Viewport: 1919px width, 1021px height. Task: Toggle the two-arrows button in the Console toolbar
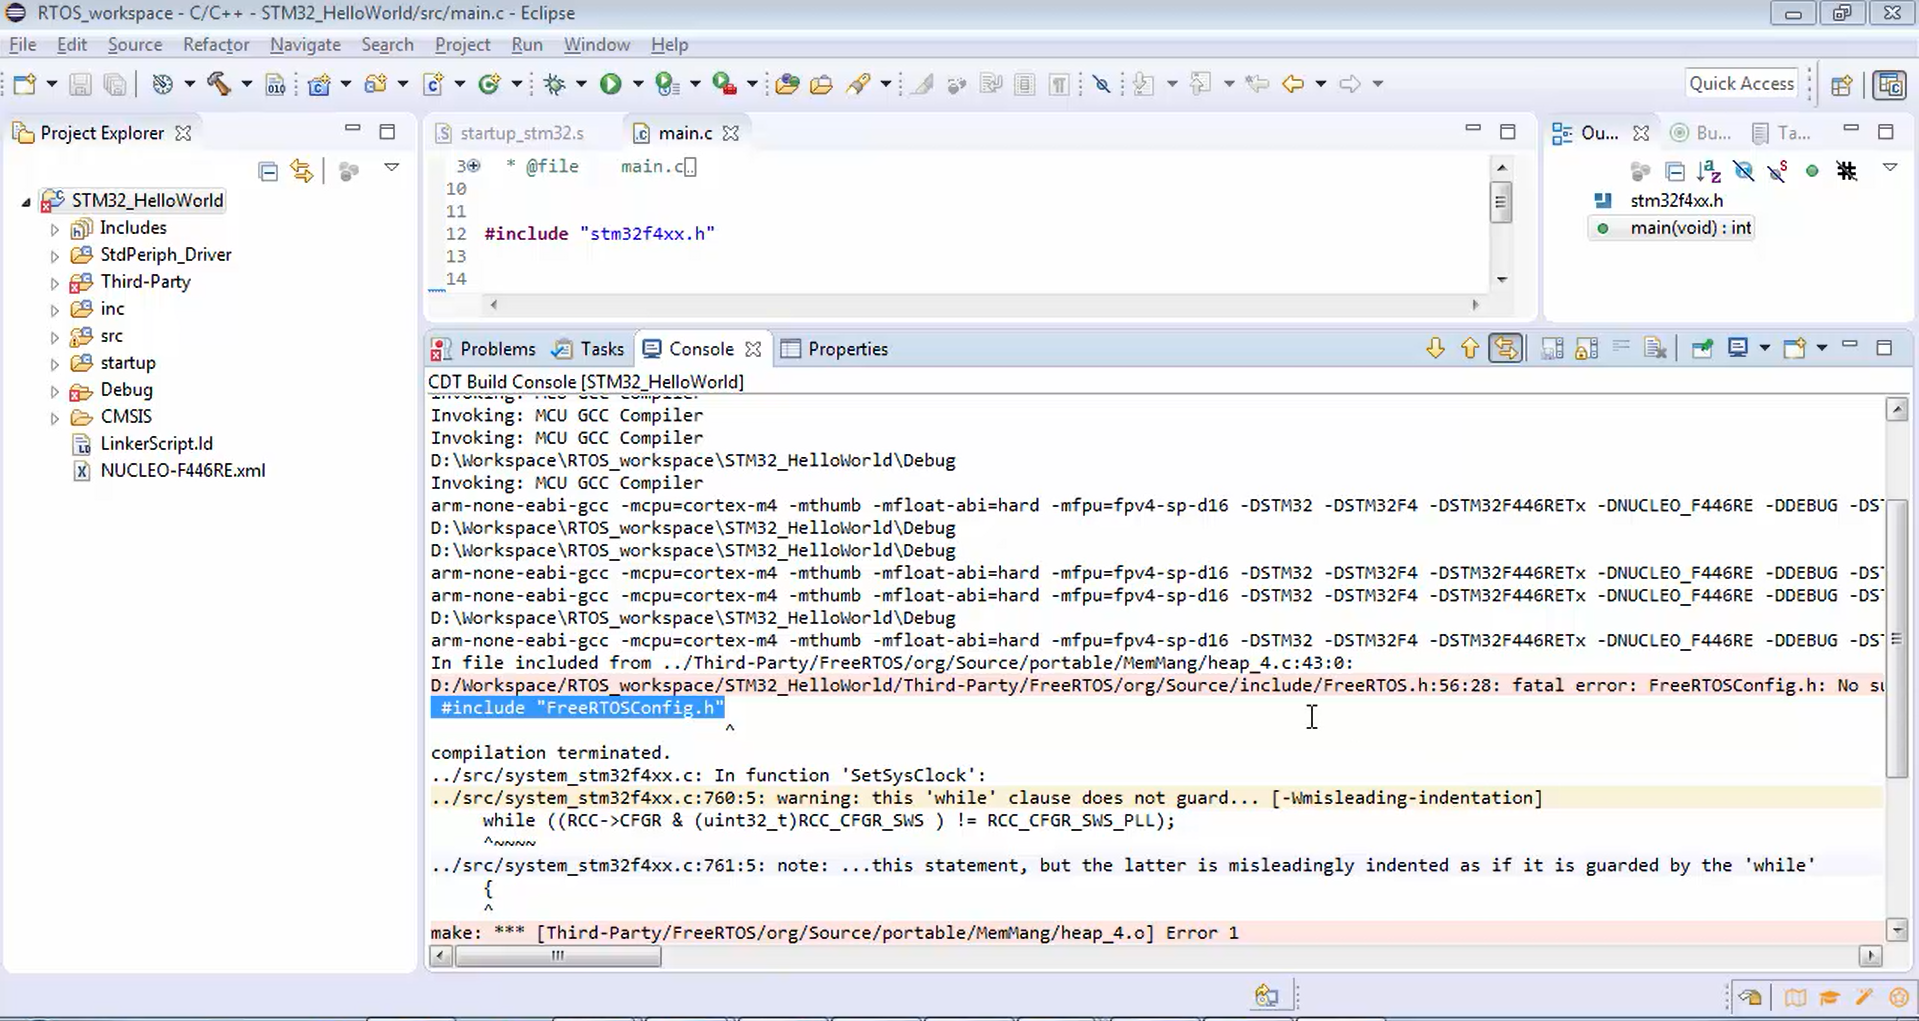point(1506,348)
